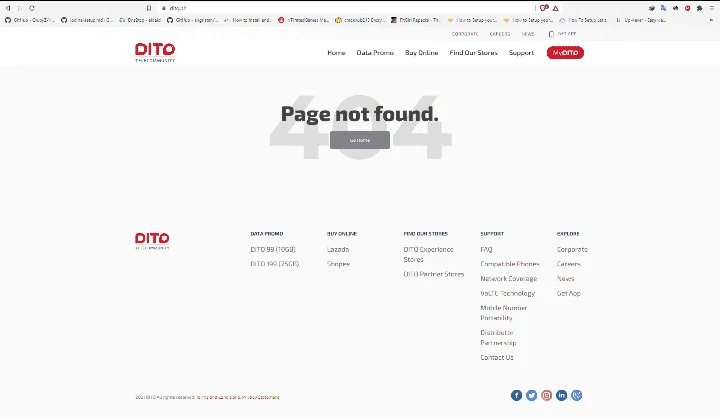Open the Compatible Phones footer link
Image resolution: width=720 pixels, height=419 pixels.
510,264
